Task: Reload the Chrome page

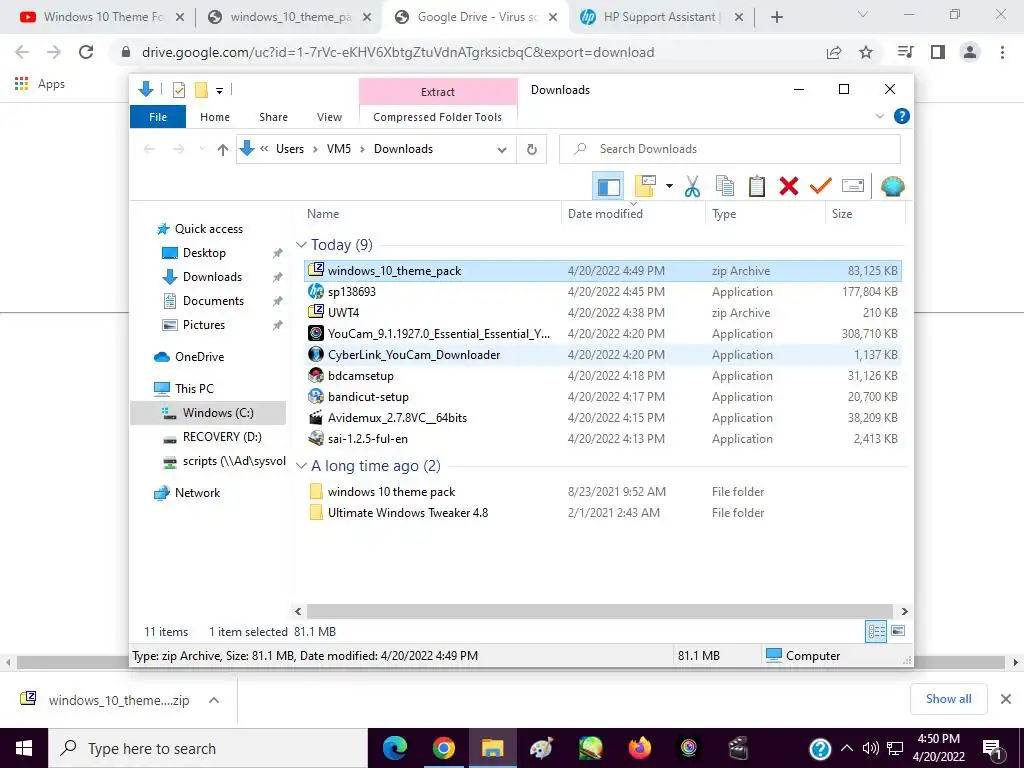Action: point(86,52)
